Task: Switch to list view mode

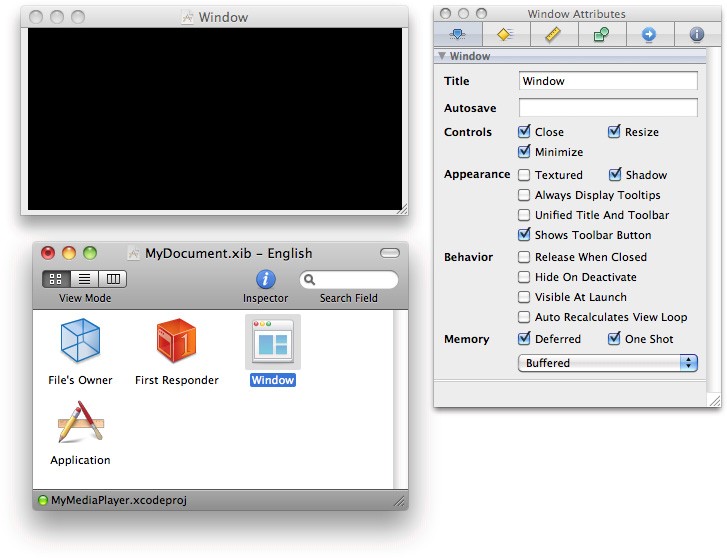Action: [x=85, y=279]
